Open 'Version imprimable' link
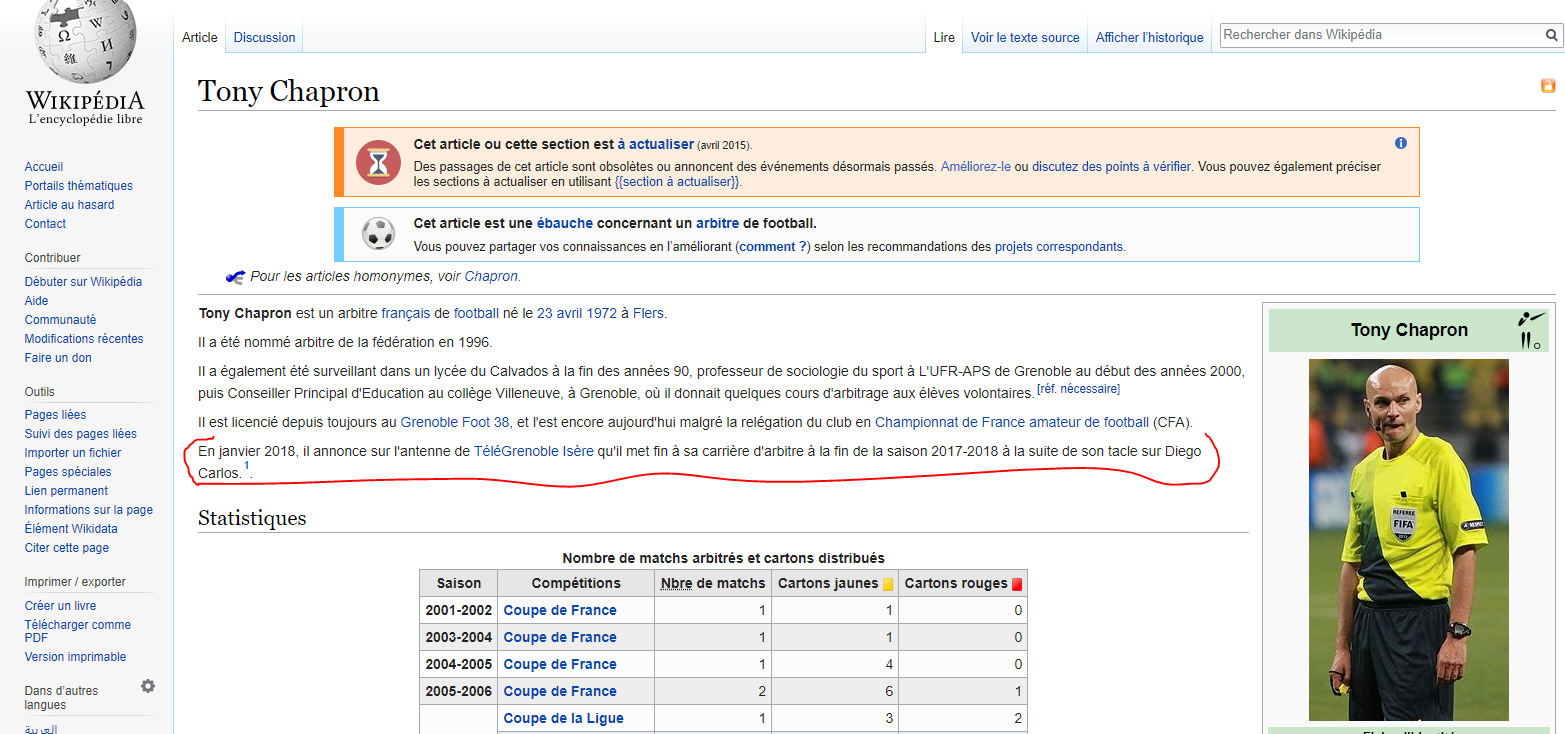The width and height of the screenshot is (1565, 734). 76,657
